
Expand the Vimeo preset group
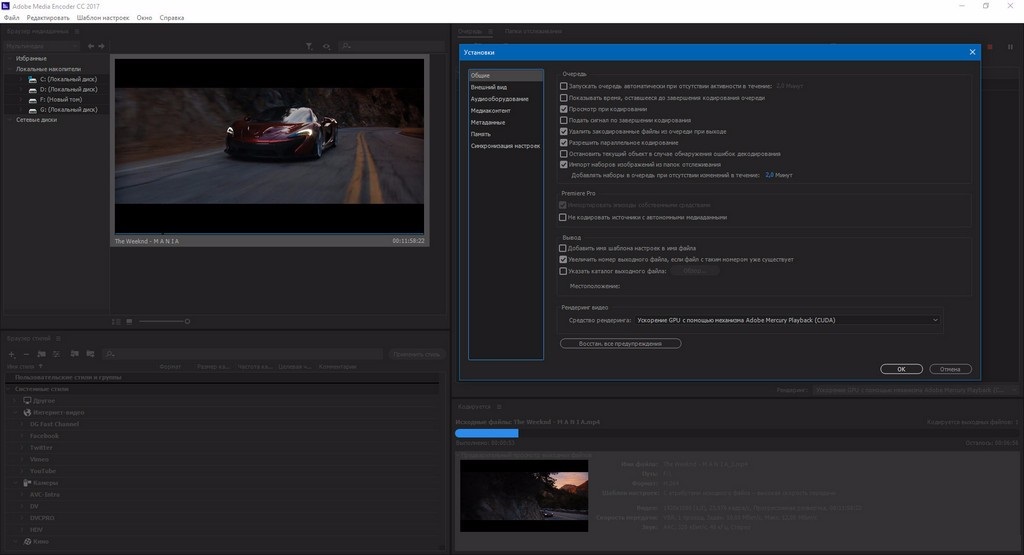coord(21,460)
